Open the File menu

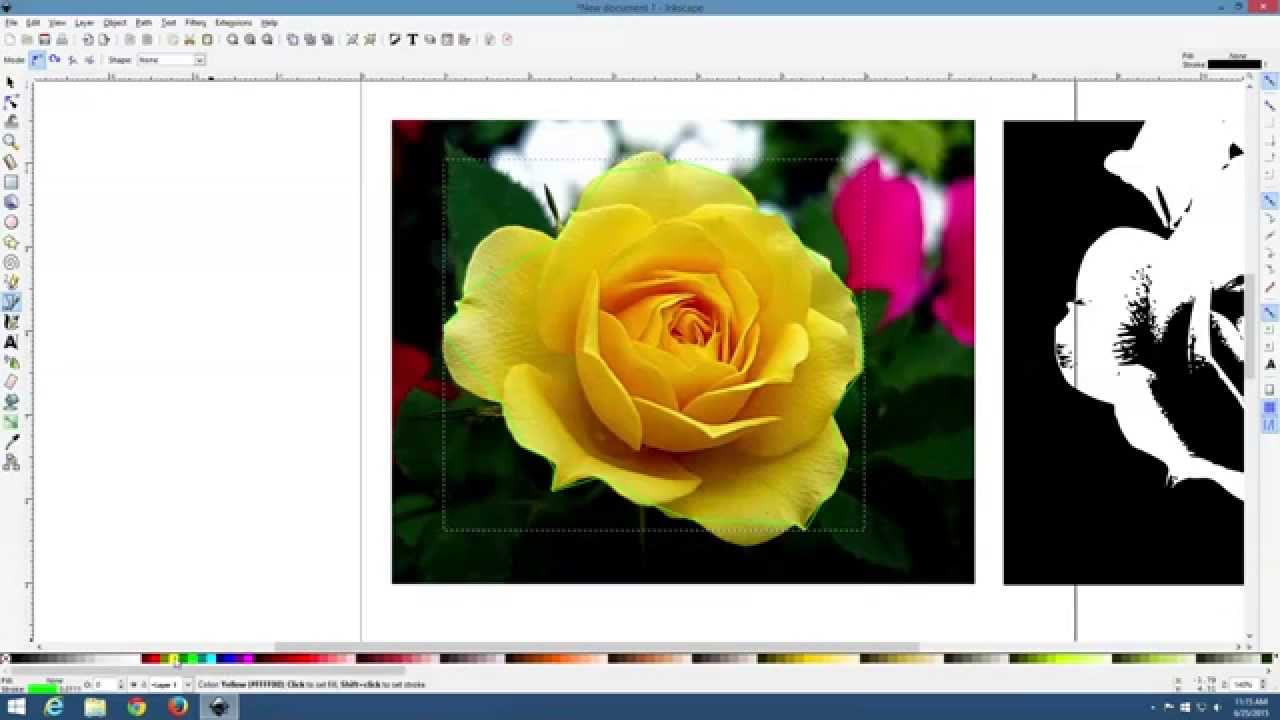pos(11,22)
